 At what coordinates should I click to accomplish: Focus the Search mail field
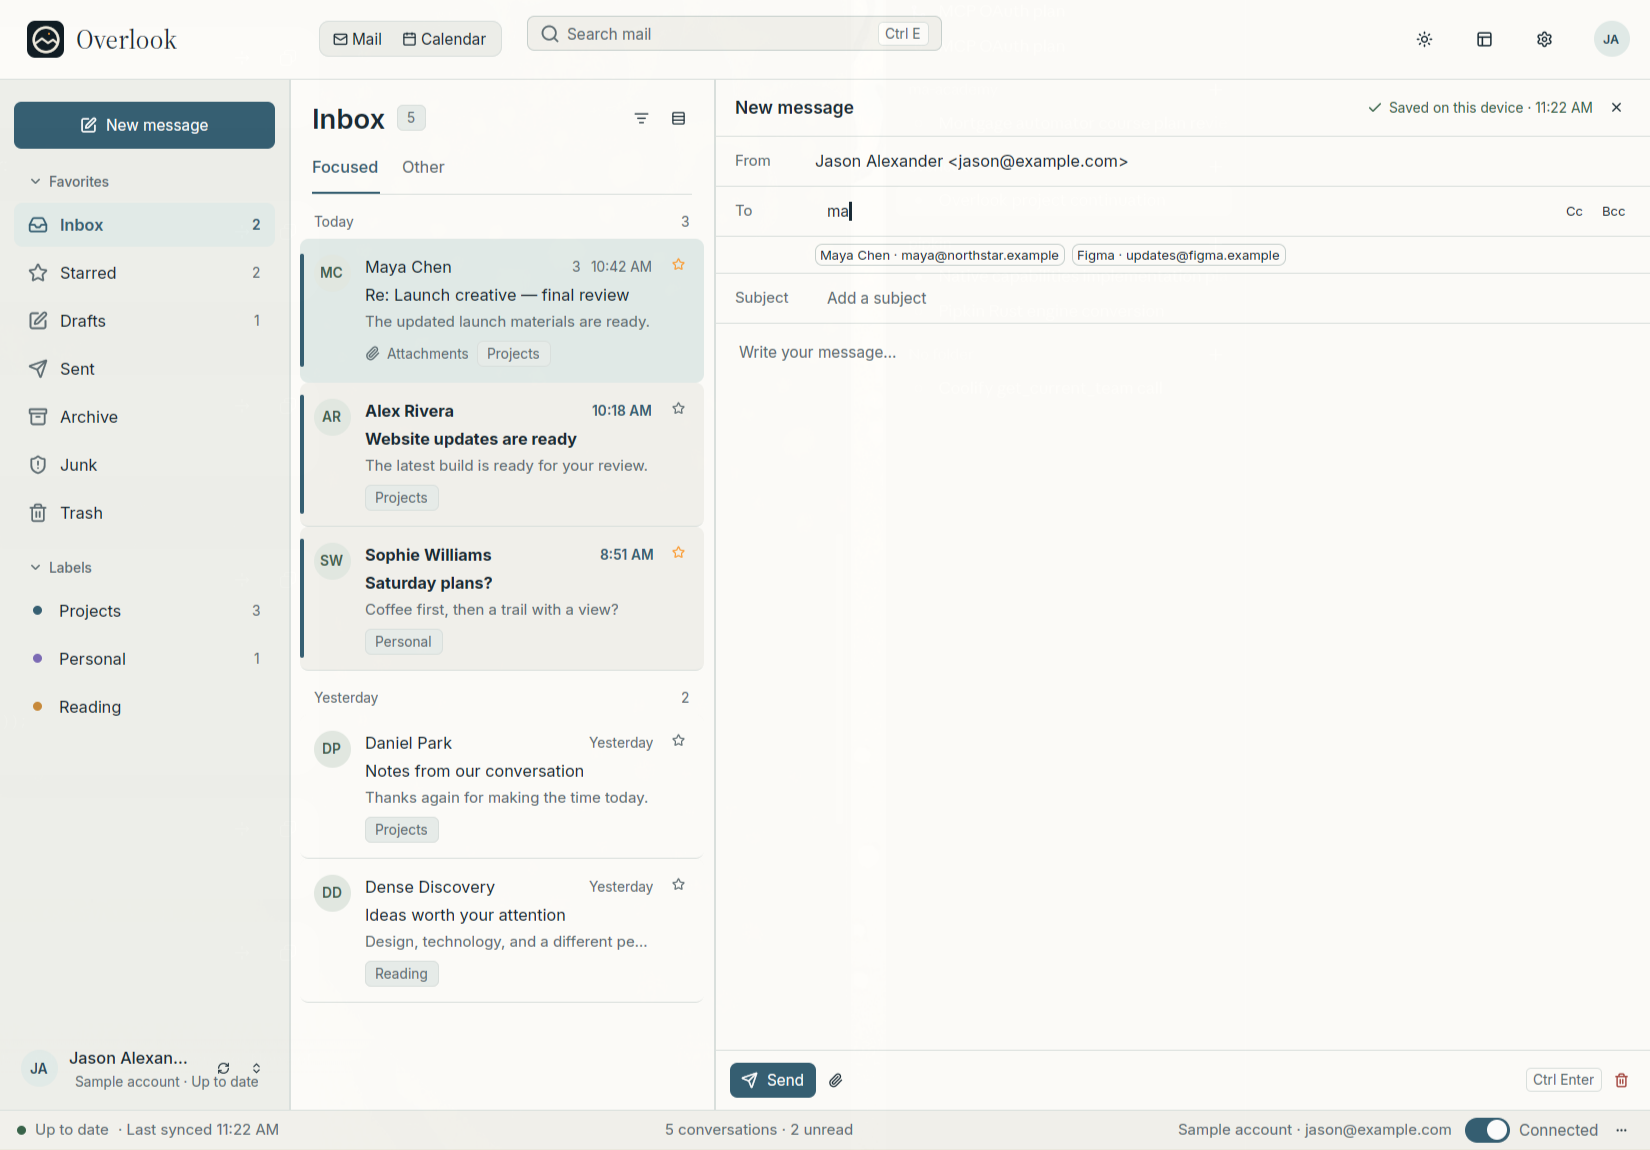click(x=734, y=34)
